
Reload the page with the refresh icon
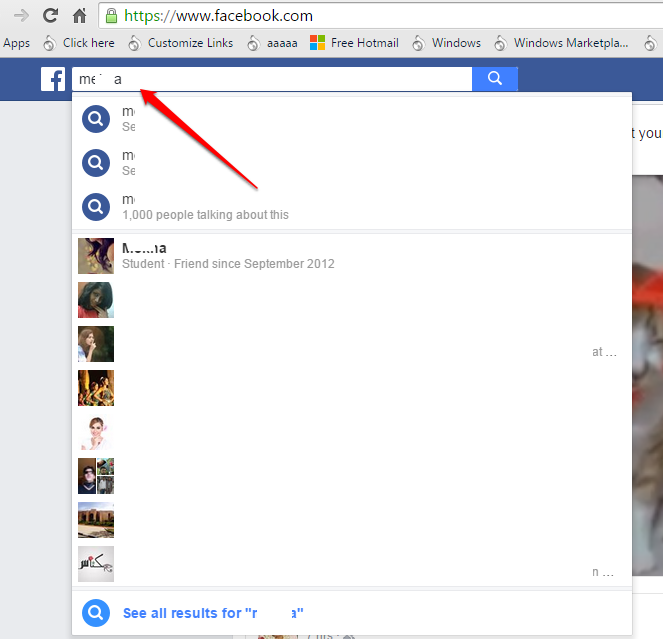50,16
